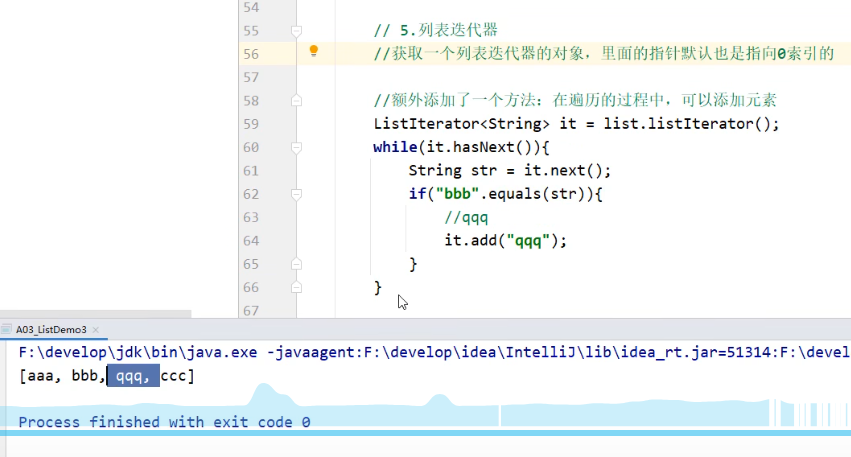Click "Process finished with exit code 0" text
851x457 pixels.
click(x=164, y=422)
